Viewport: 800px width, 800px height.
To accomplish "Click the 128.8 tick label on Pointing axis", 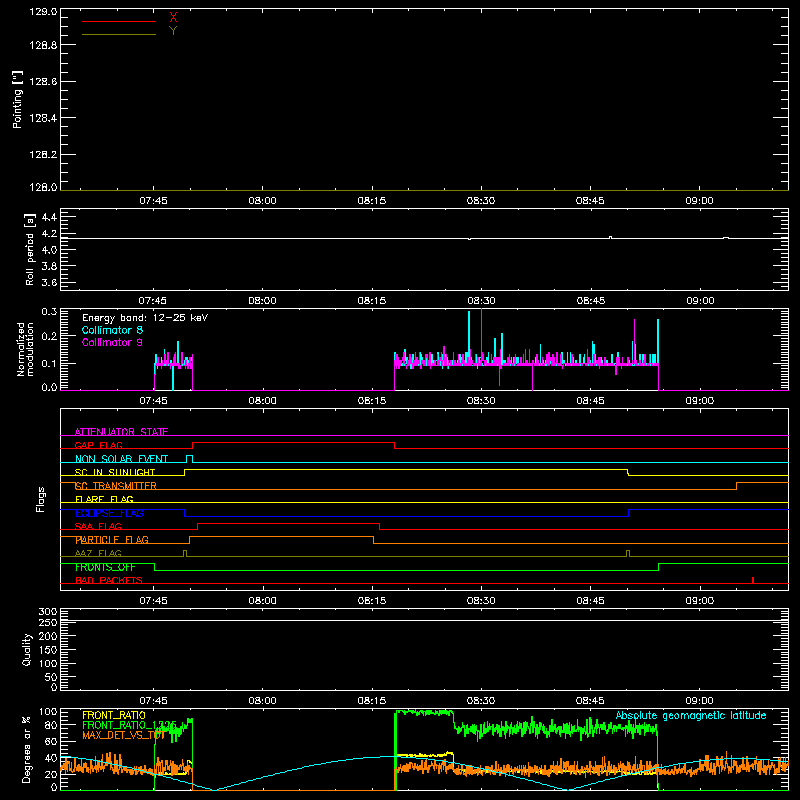I will tap(43, 45).
